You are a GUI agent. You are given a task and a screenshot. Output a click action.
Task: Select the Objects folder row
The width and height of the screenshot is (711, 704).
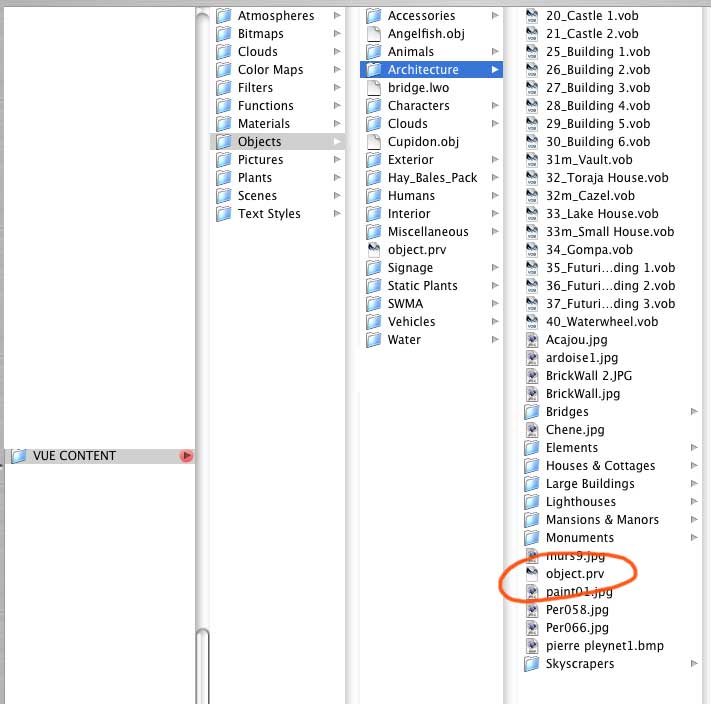pos(278,142)
